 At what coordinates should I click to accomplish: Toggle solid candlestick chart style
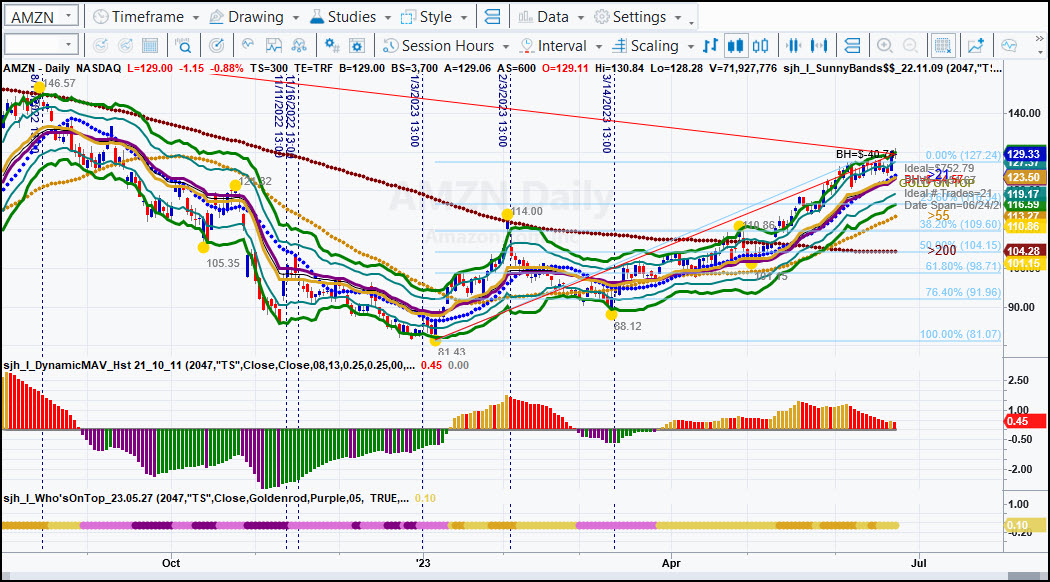tap(735, 46)
